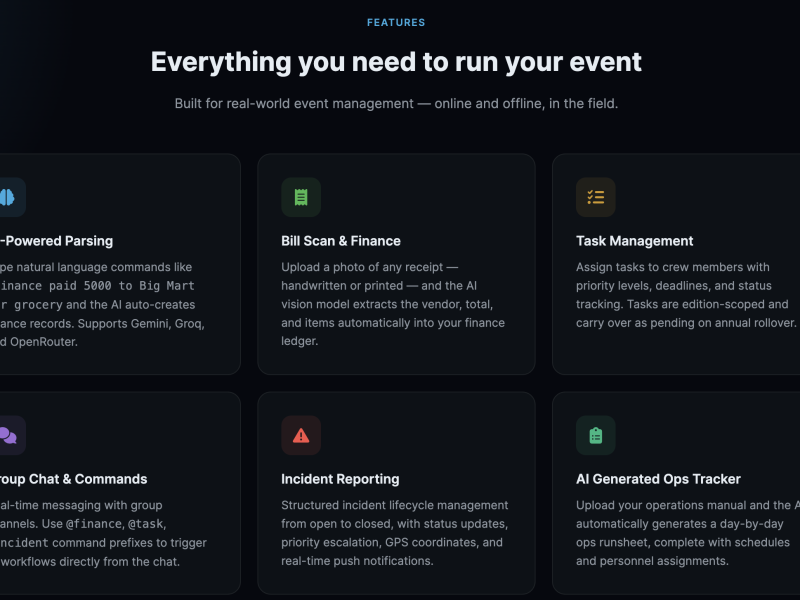Select the Incident Reporting card title
The width and height of the screenshot is (800, 600).
coord(340,479)
